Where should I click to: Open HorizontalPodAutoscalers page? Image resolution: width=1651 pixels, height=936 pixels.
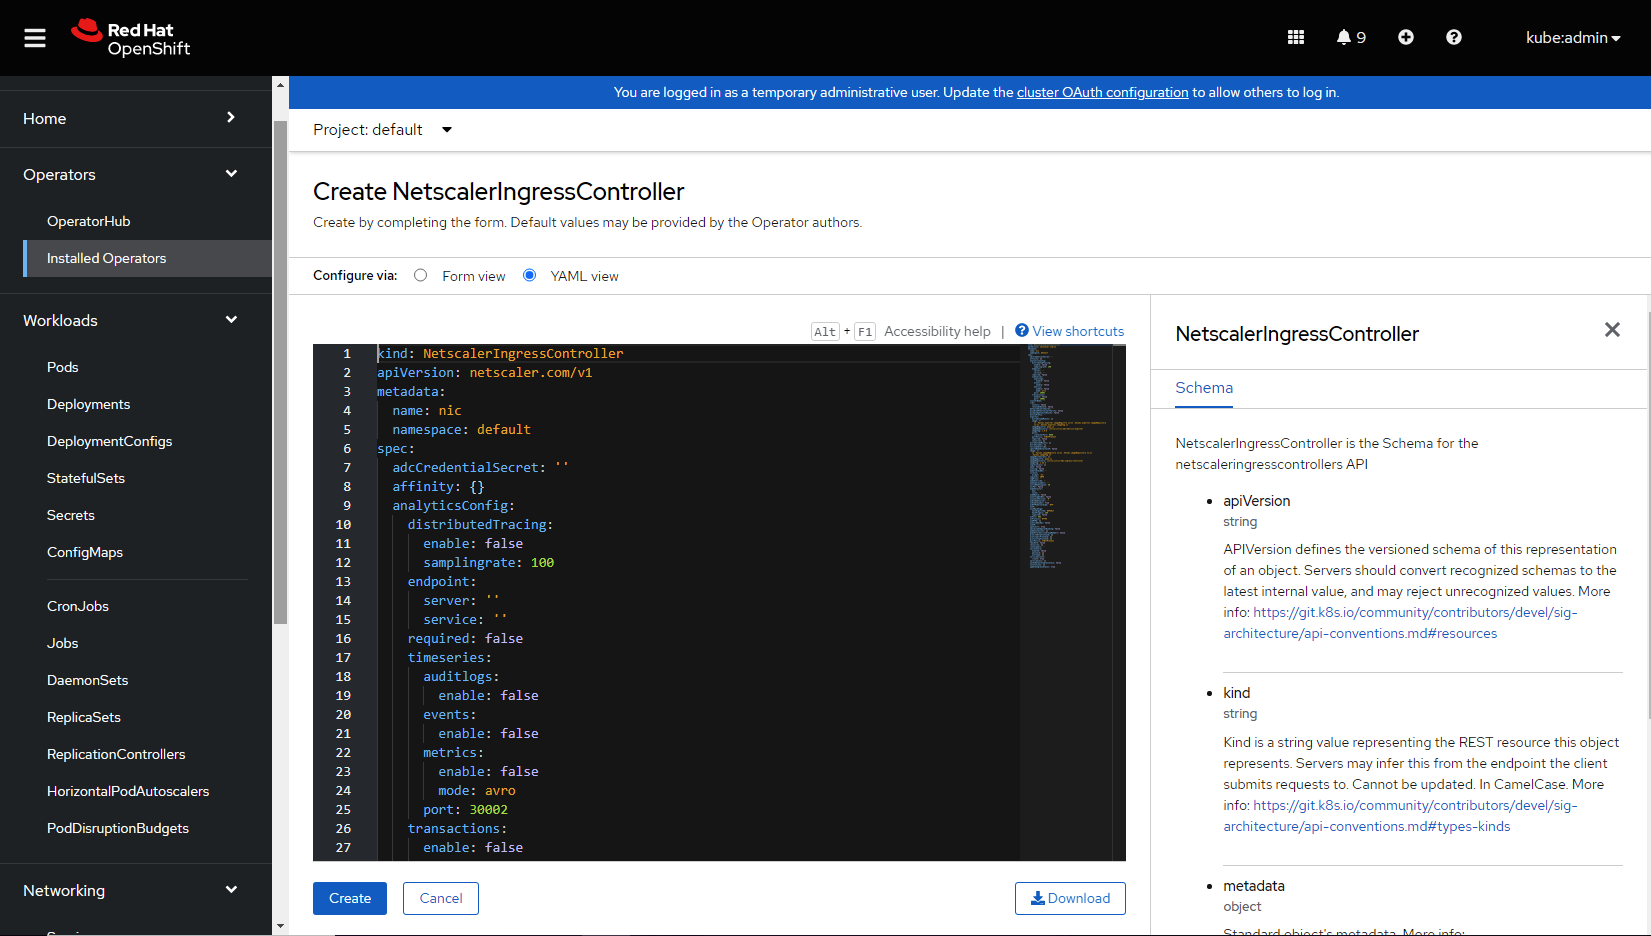128,791
